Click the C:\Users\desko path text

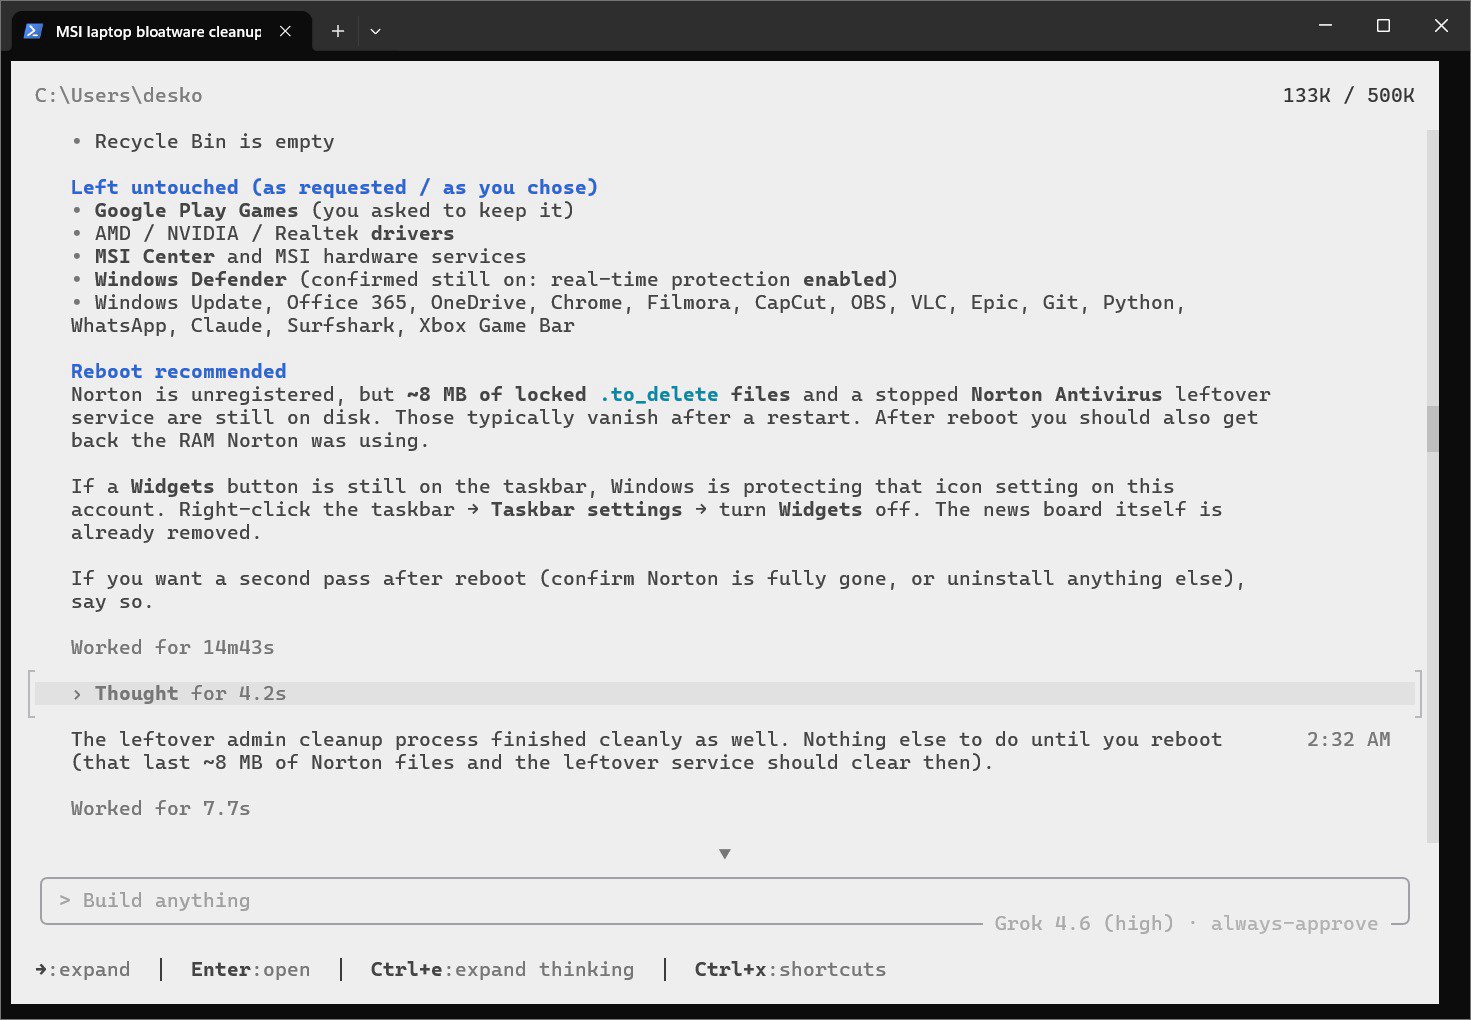[119, 96]
